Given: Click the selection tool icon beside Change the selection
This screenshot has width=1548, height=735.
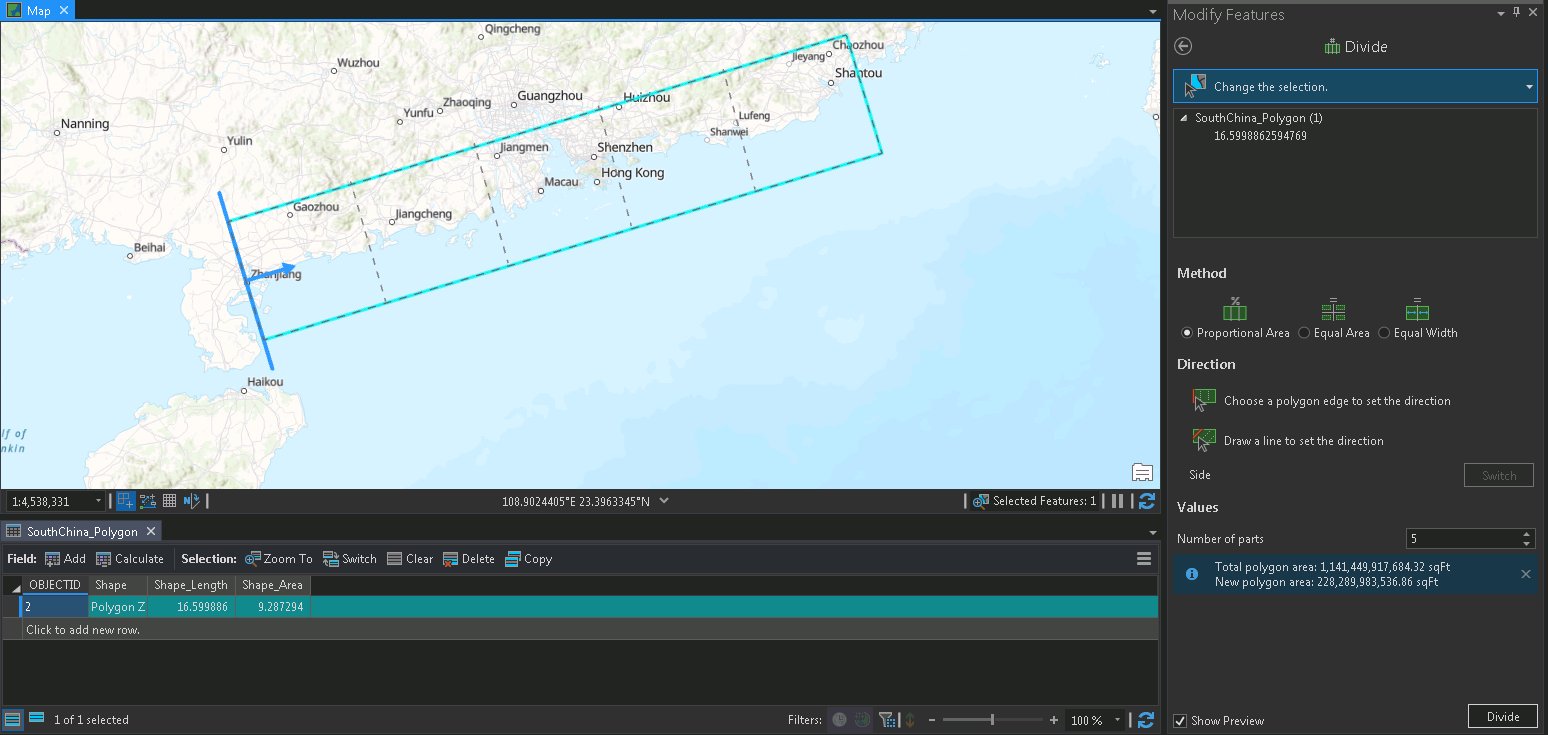Looking at the screenshot, I should click(x=1195, y=86).
